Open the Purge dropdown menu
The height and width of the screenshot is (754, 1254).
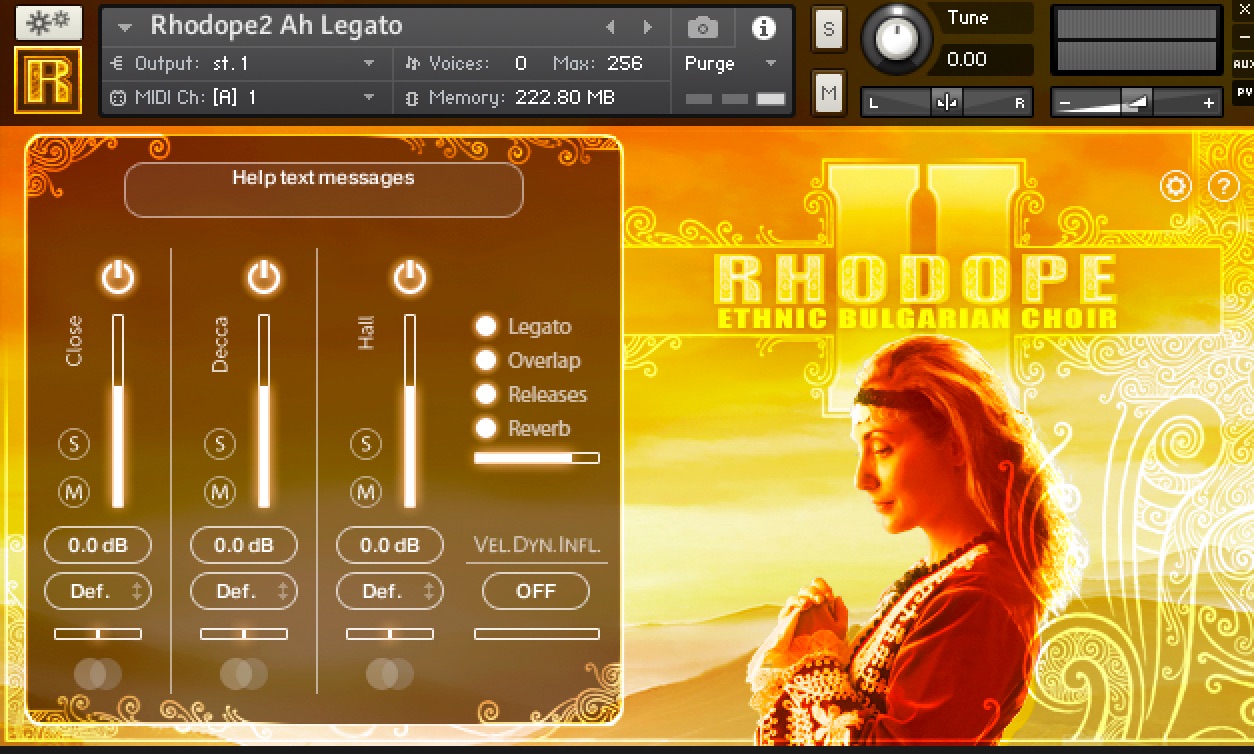coord(730,63)
